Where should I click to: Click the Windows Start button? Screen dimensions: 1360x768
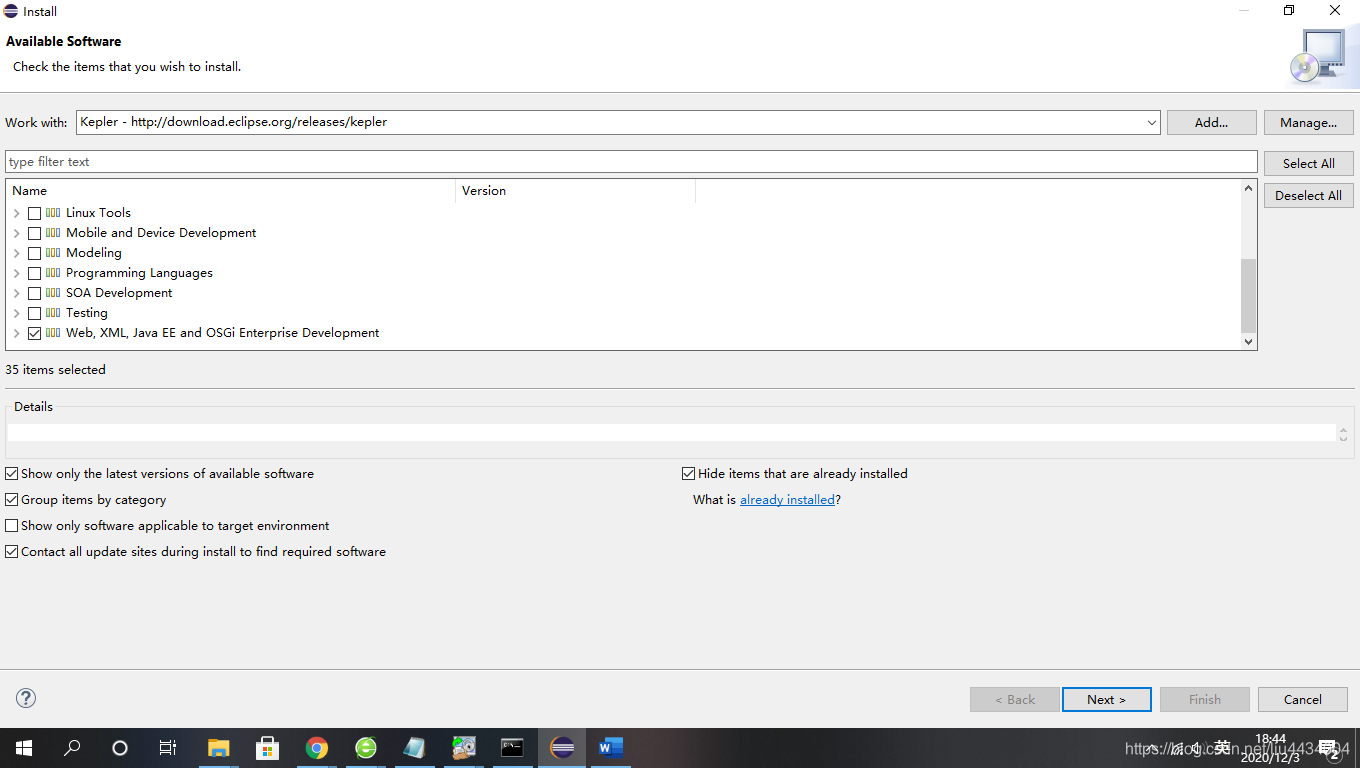point(24,747)
